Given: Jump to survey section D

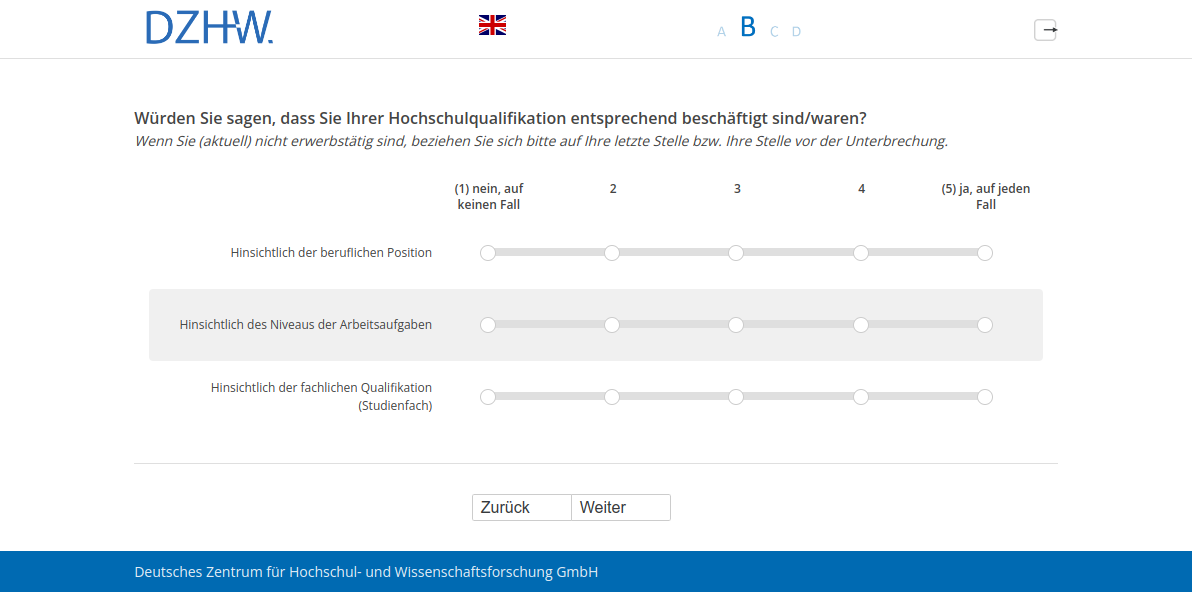Looking at the screenshot, I should click(796, 32).
